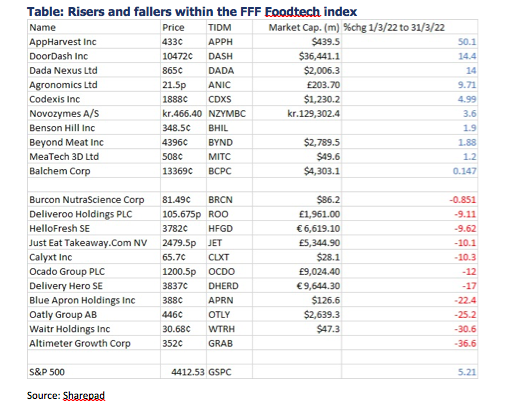This screenshot has height=410, width=525.
Task: Select the AppHarvest 50.1 percent change value
Action: click(467, 42)
